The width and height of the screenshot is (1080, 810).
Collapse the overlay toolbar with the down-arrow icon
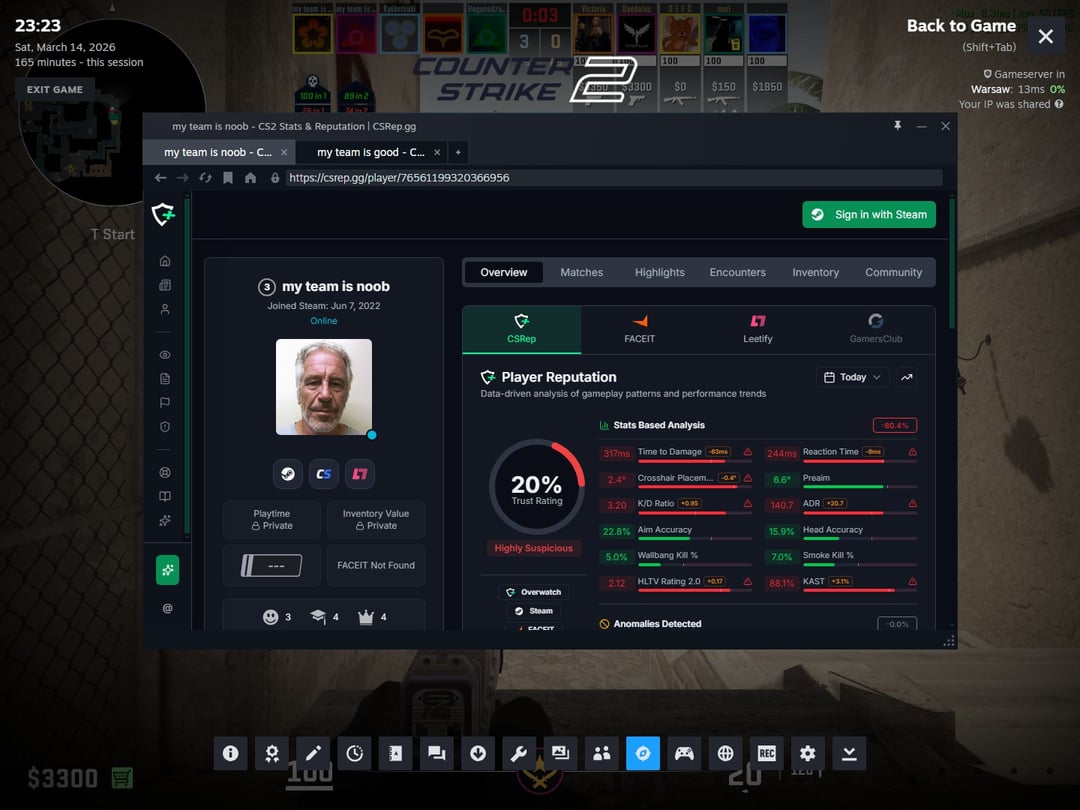[x=849, y=753]
